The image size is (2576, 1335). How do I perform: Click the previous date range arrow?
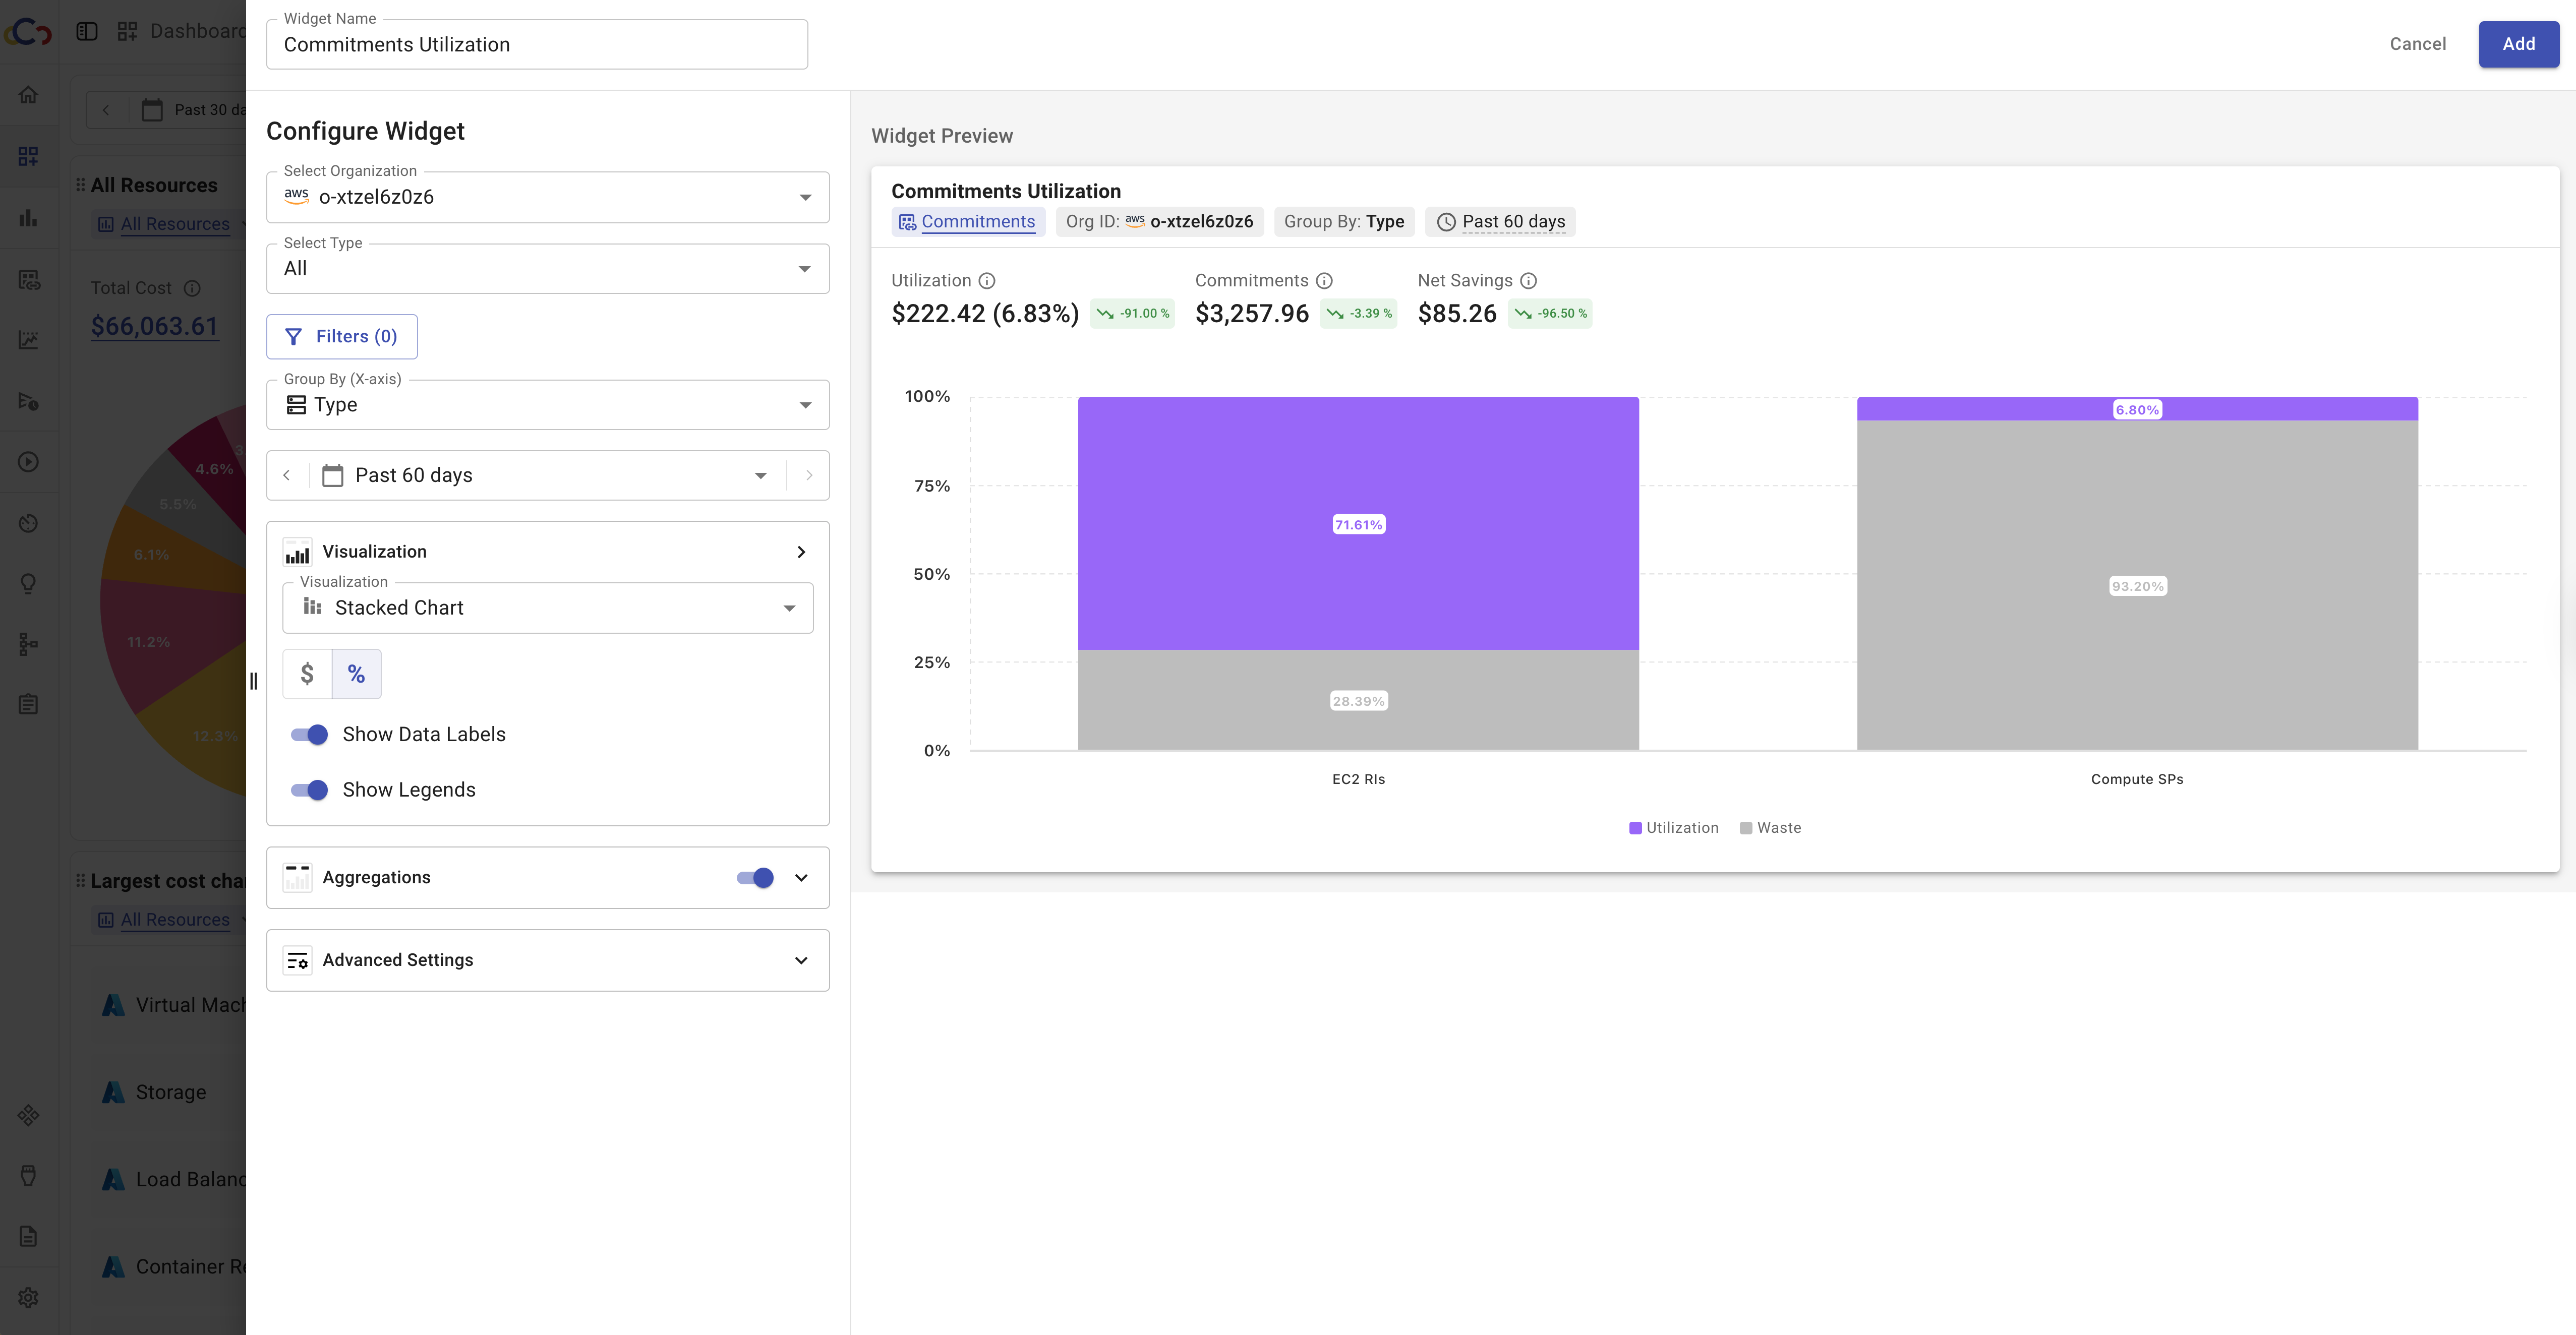[287, 475]
